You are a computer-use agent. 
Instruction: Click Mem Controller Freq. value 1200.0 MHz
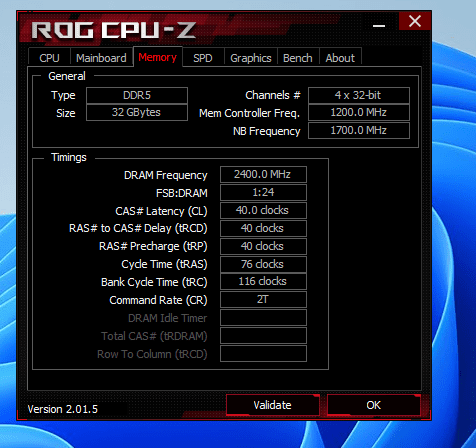point(359,112)
